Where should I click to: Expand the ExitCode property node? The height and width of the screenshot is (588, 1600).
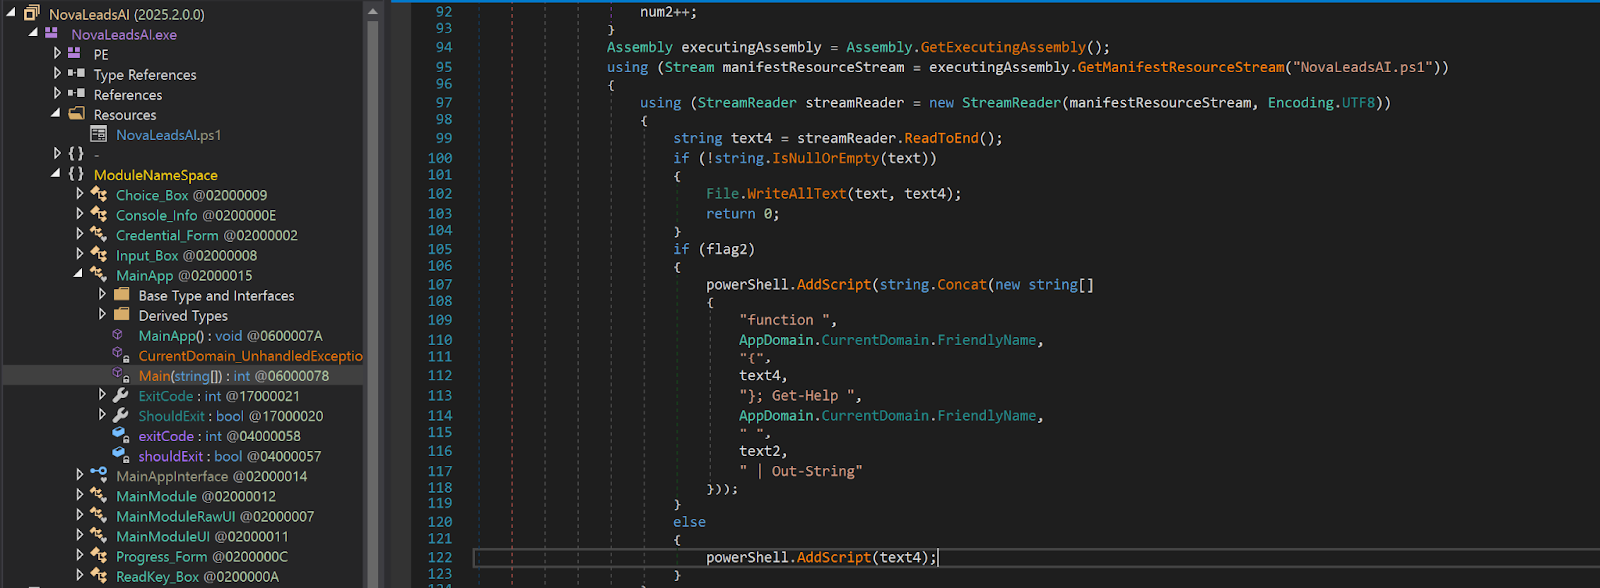pyautogui.click(x=103, y=395)
